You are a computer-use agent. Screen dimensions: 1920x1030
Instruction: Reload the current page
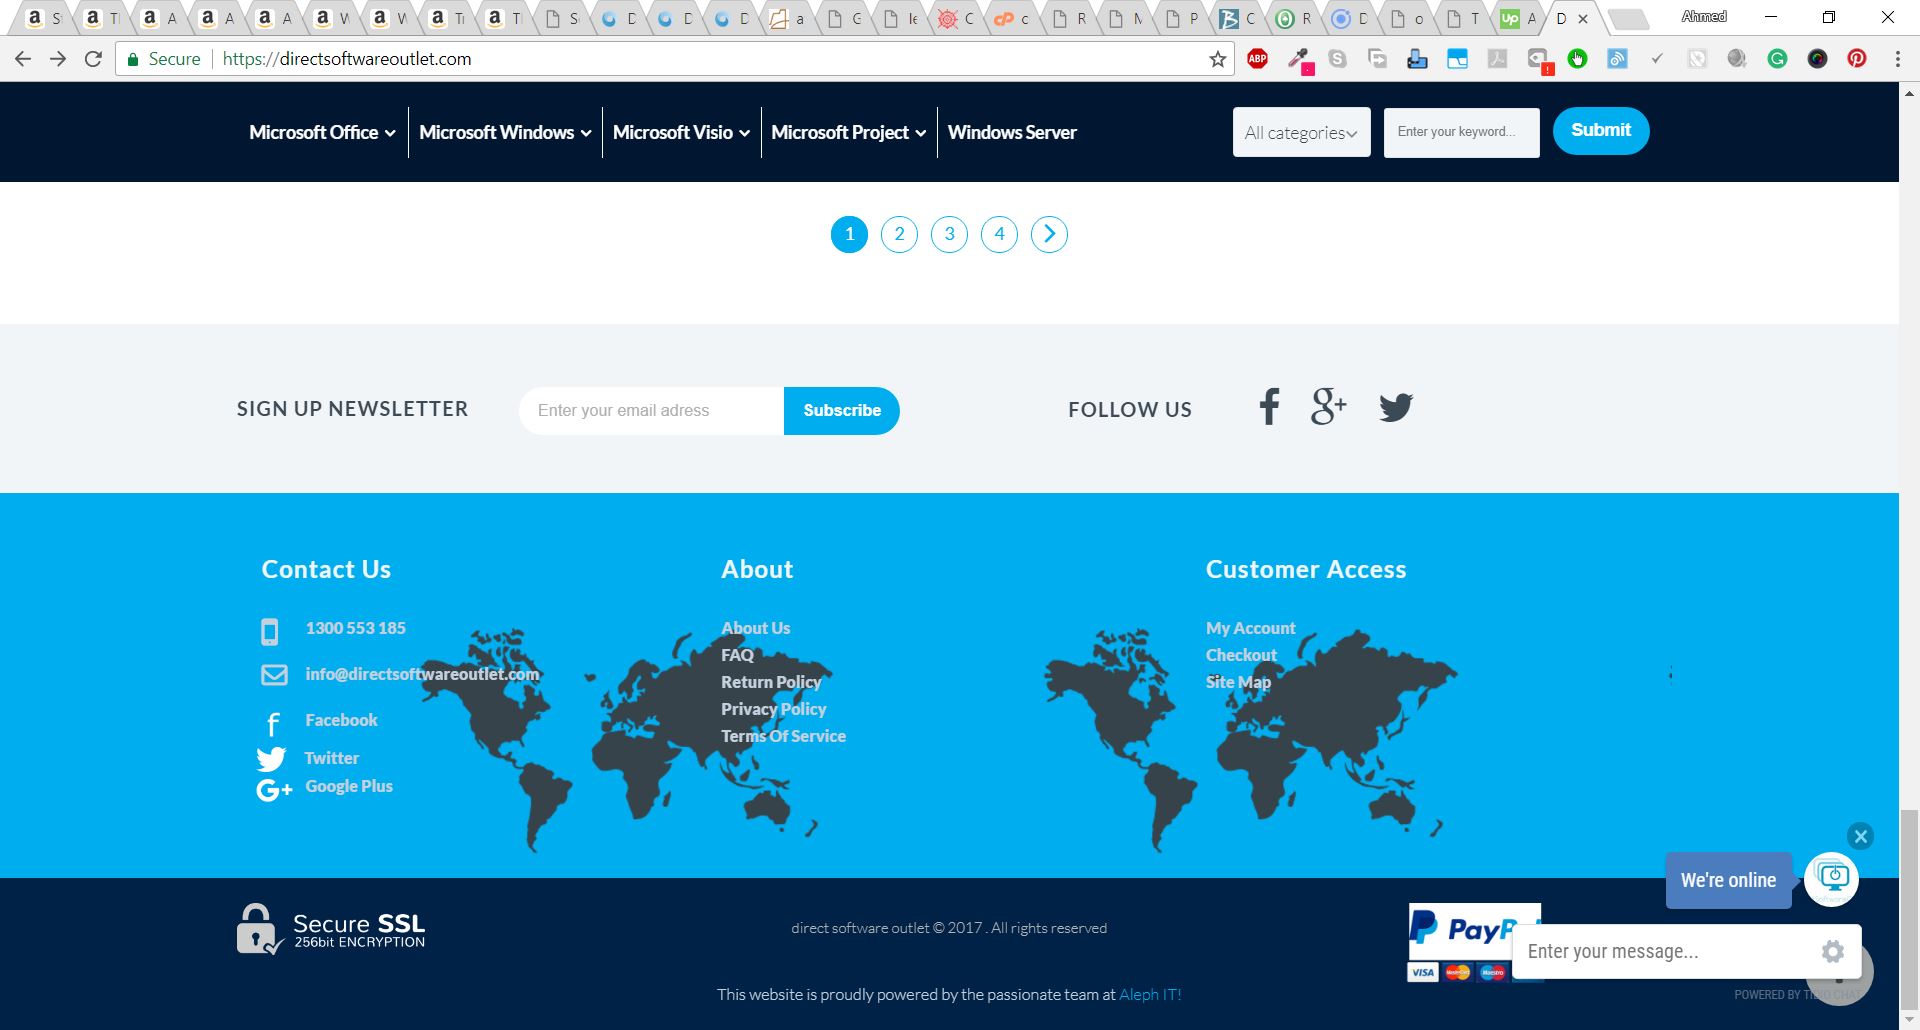point(93,59)
